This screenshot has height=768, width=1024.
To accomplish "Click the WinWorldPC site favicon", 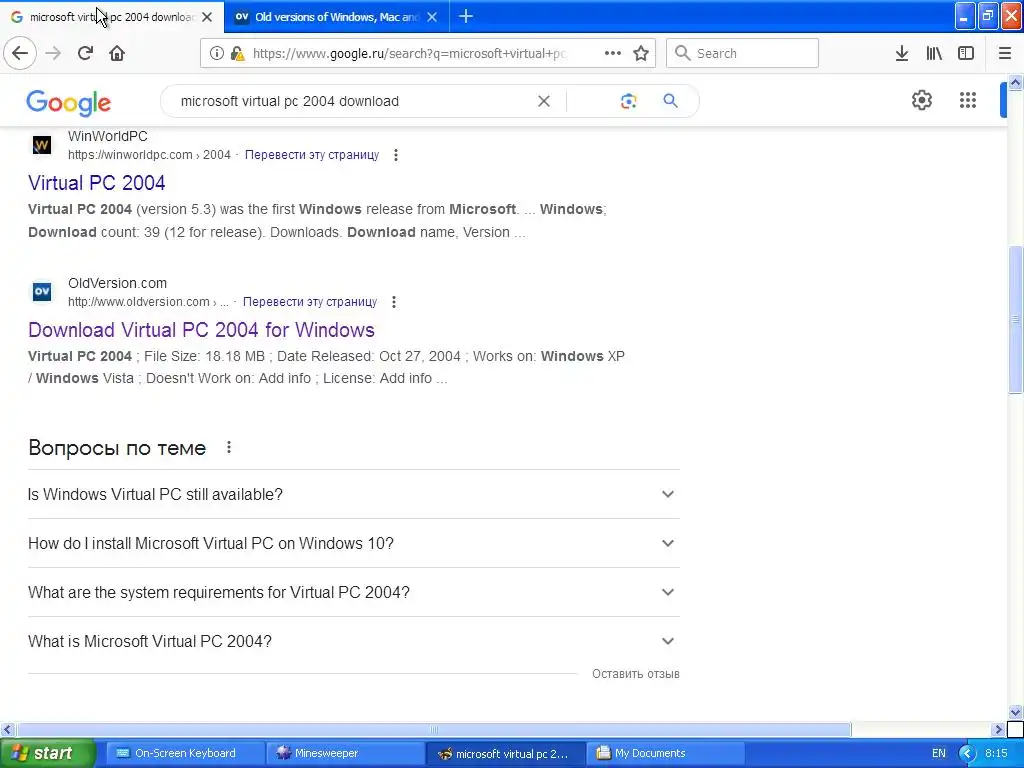I will tap(42, 145).
